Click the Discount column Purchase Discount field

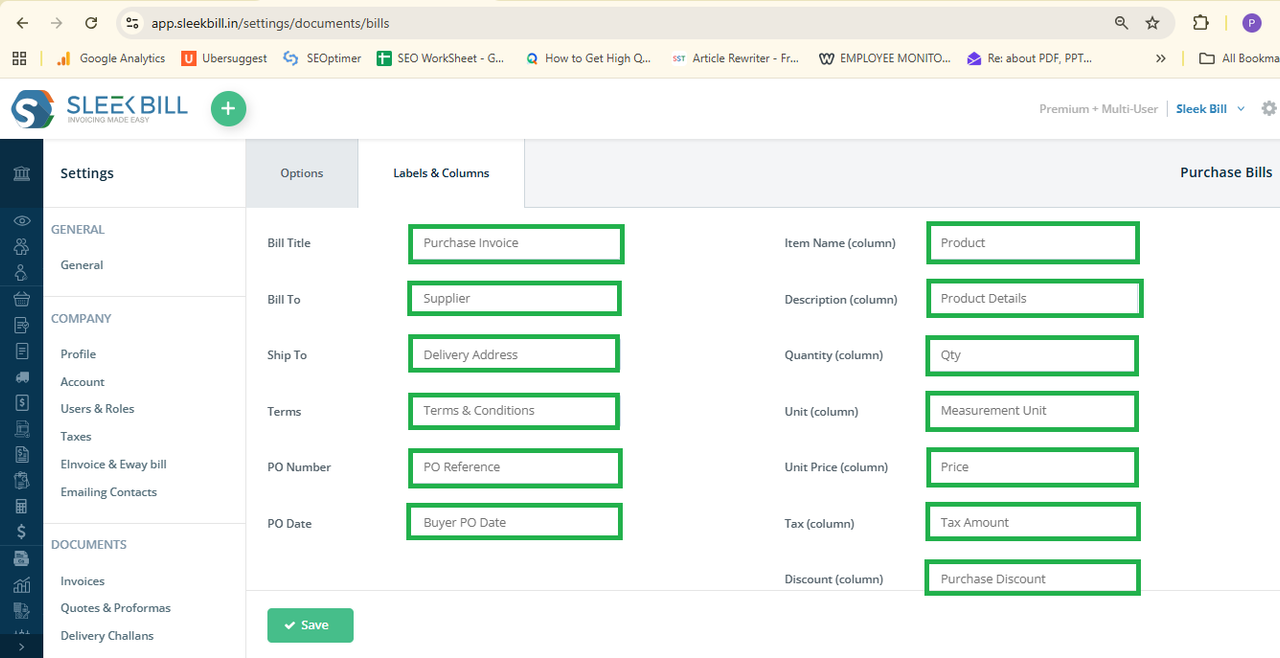[x=1032, y=578]
